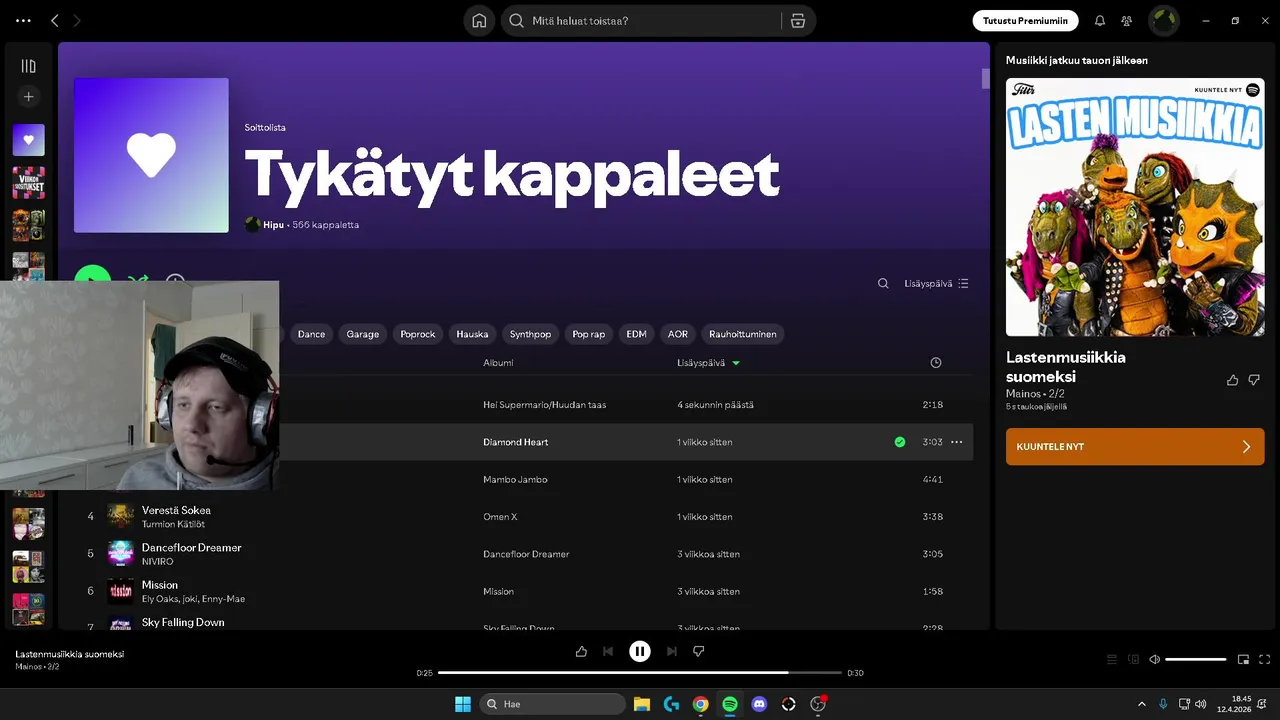Select the Synthpop filter chip
Viewport: 1280px width, 720px height.
pyautogui.click(x=530, y=334)
